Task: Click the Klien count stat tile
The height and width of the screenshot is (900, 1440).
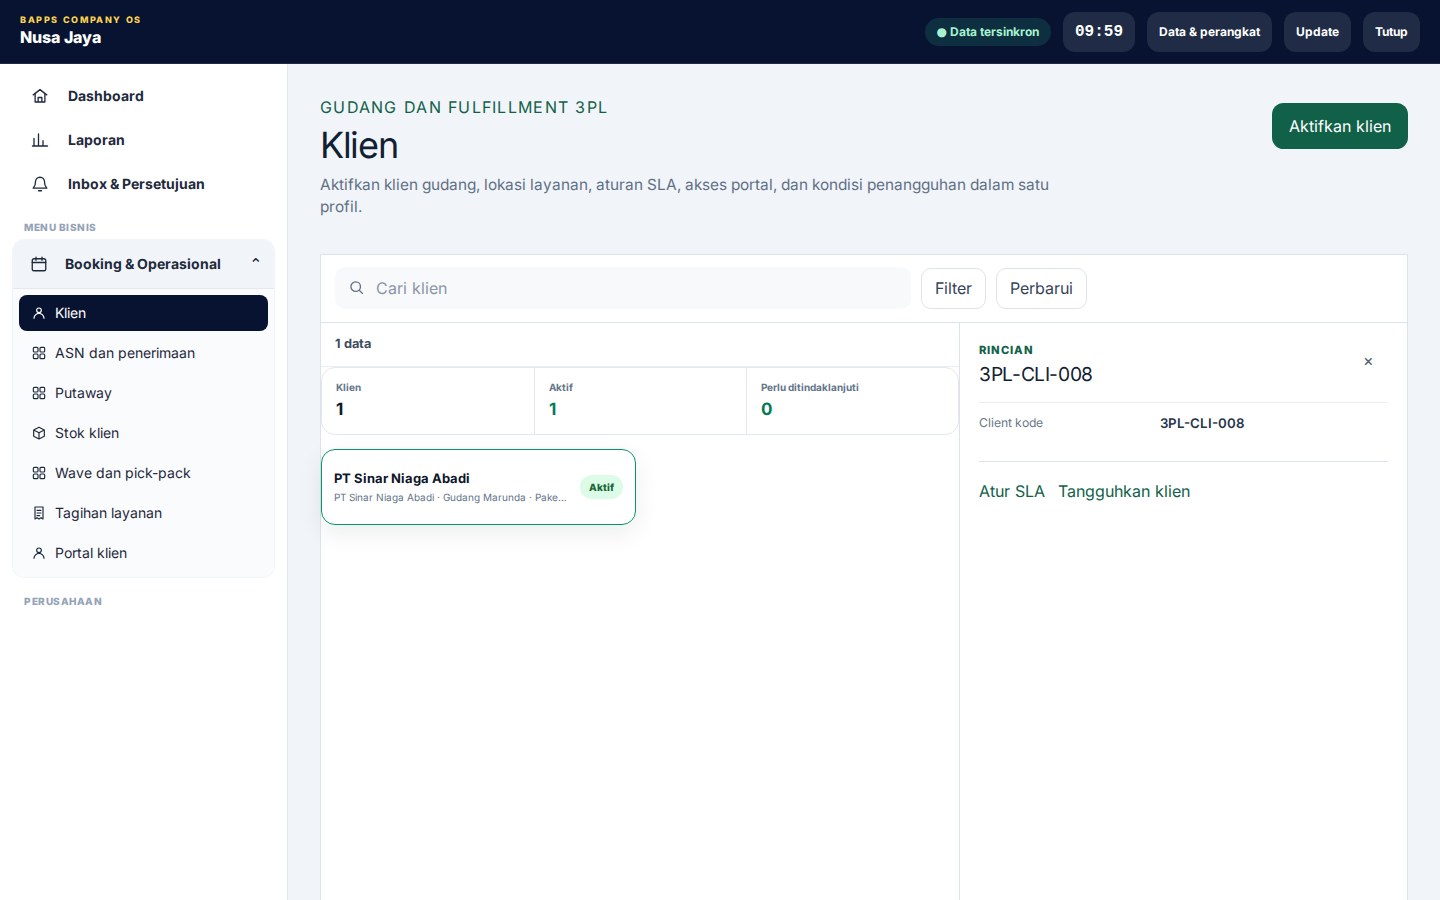Action: 428,401
